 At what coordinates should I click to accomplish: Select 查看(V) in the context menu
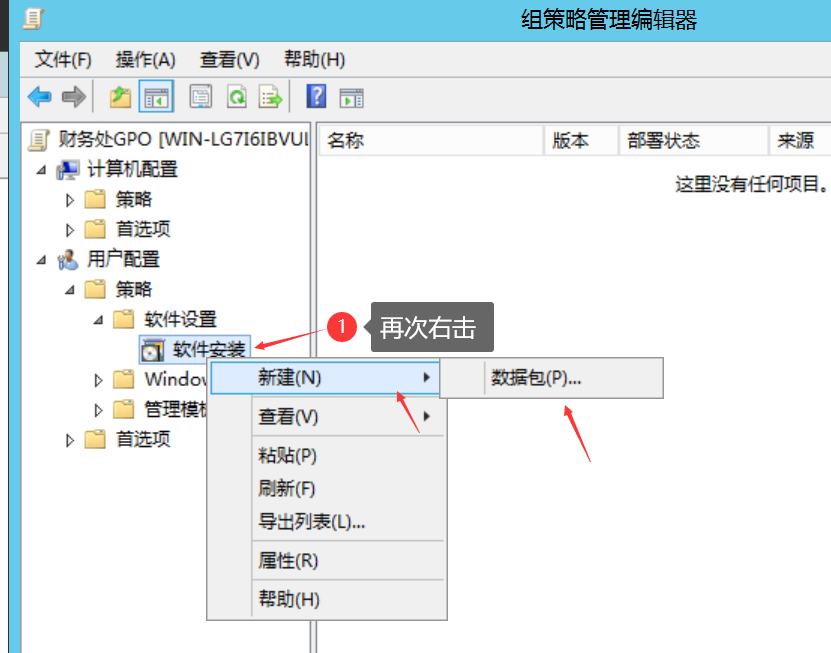pos(325,417)
